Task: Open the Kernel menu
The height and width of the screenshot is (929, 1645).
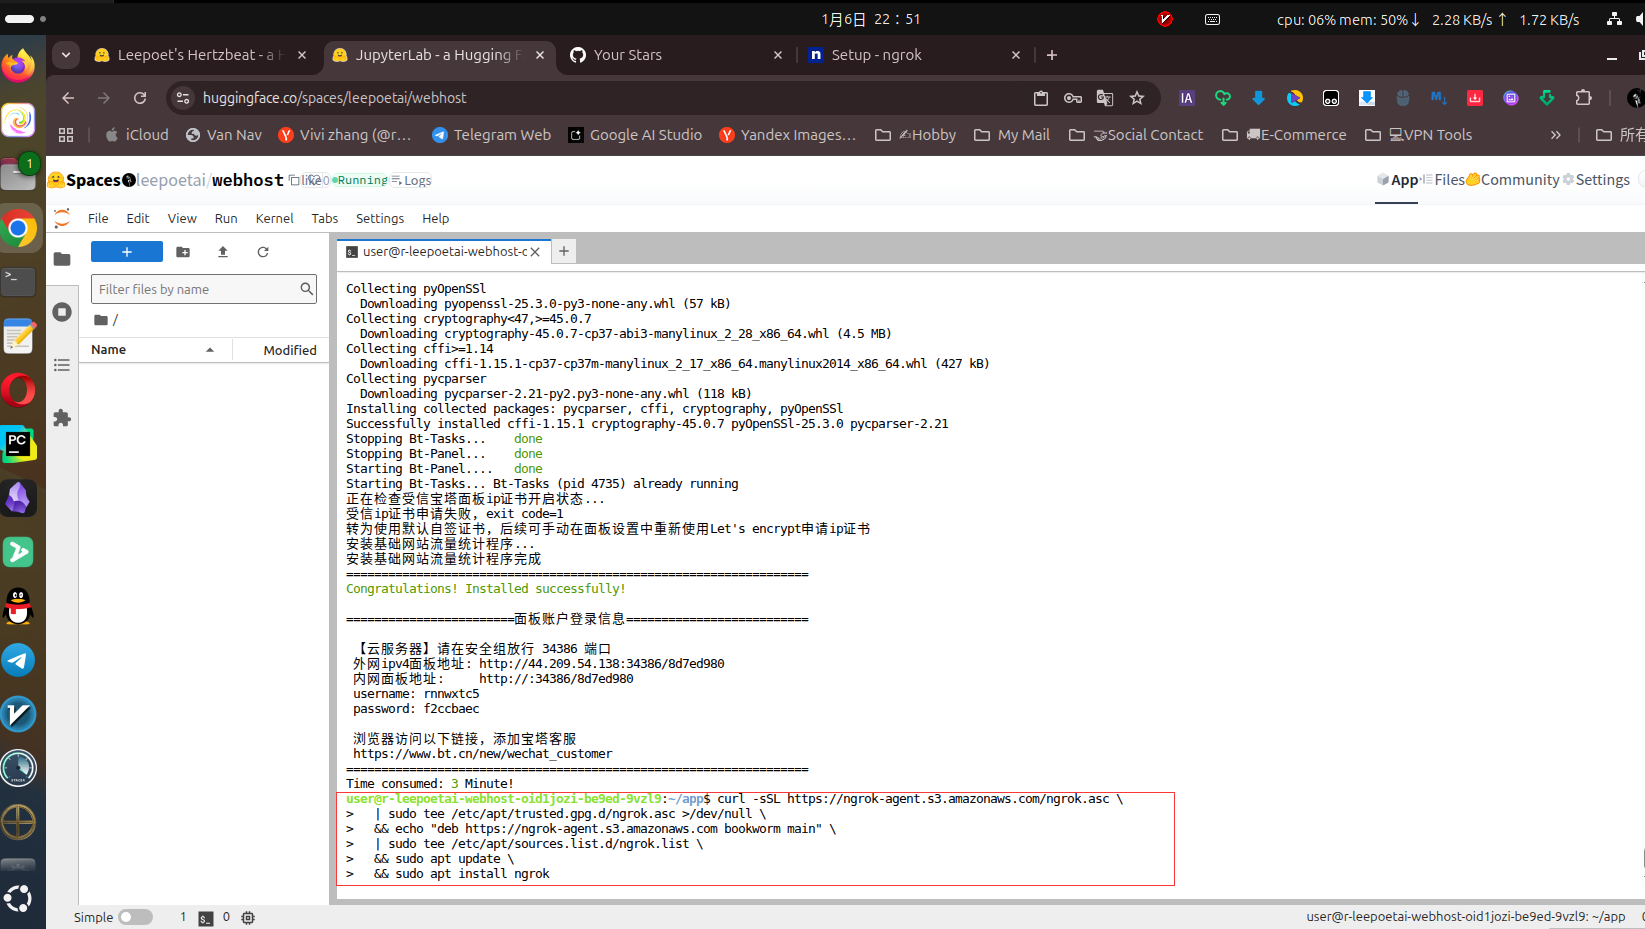Action: click(x=274, y=218)
